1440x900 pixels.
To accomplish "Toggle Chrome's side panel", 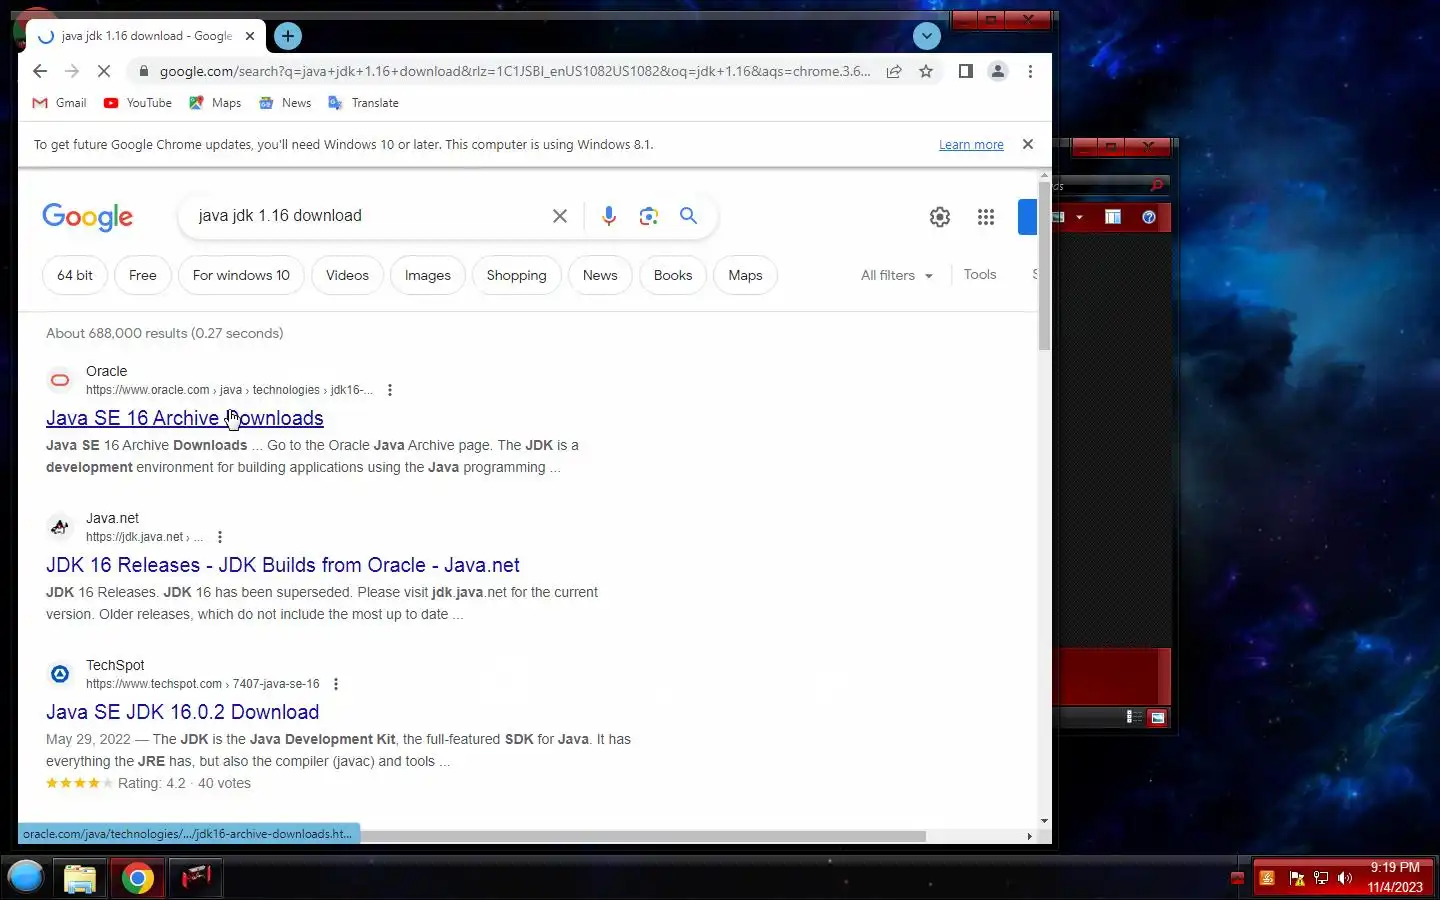I will pyautogui.click(x=965, y=71).
